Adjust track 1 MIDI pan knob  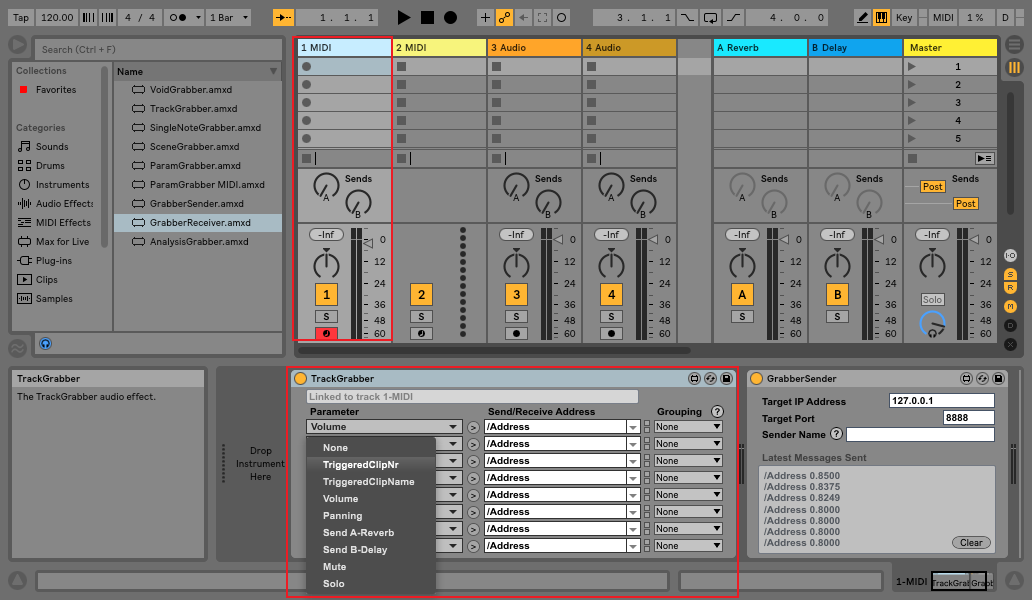[x=326, y=264]
